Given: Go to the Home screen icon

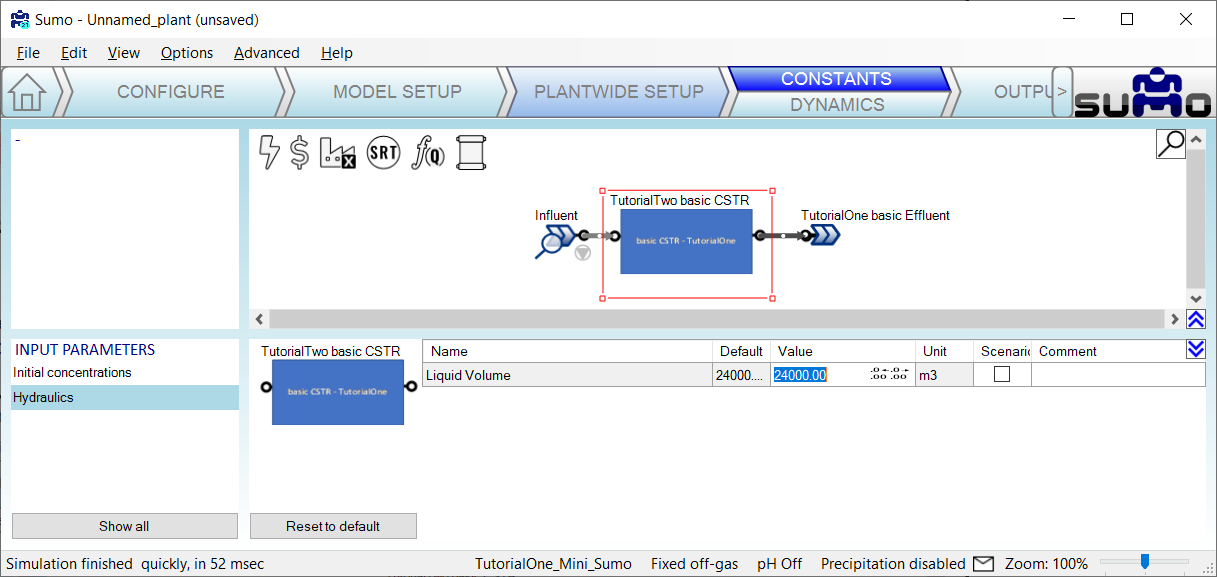Looking at the screenshot, I should click(x=27, y=93).
